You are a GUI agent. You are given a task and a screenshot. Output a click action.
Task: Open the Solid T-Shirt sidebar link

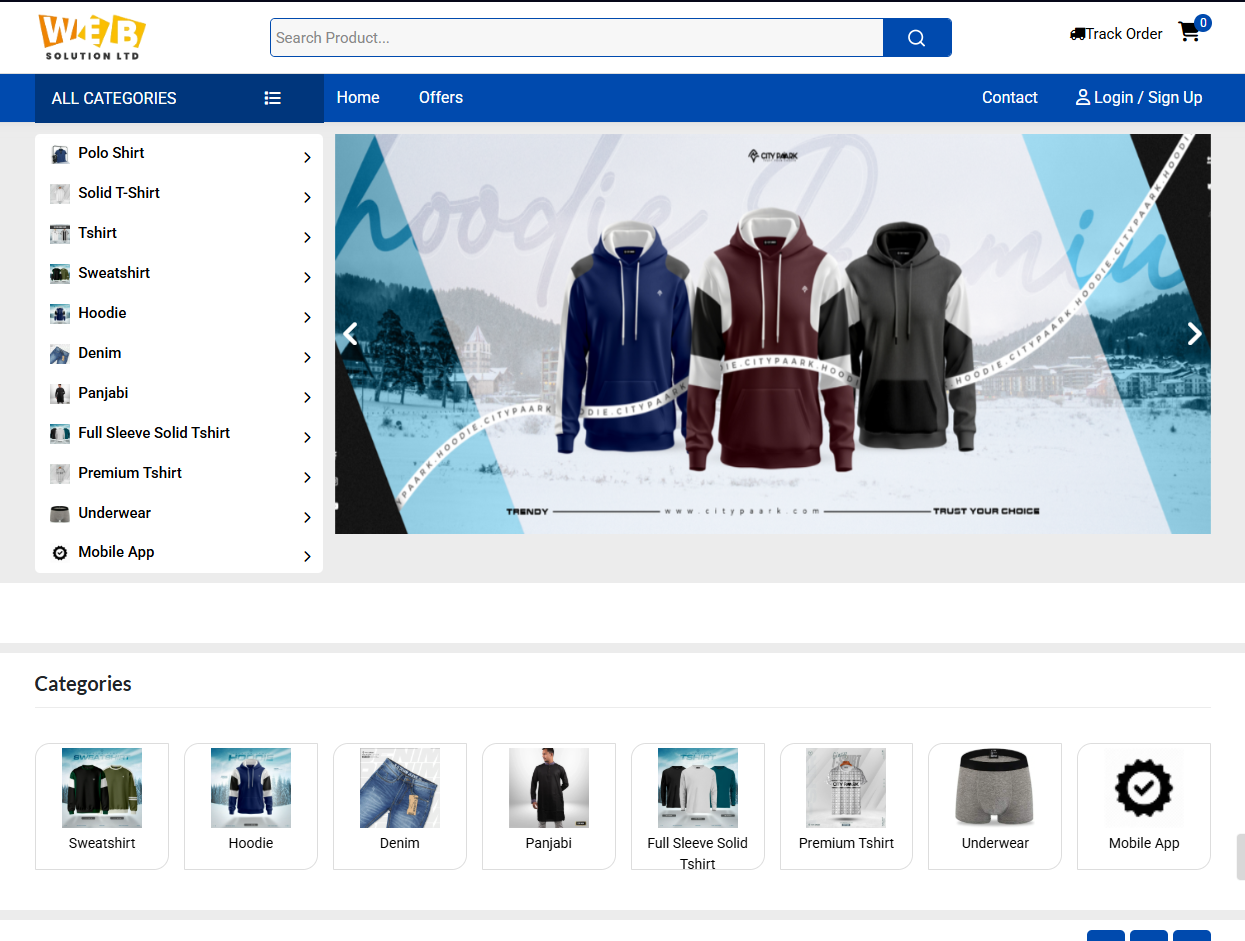[119, 193]
